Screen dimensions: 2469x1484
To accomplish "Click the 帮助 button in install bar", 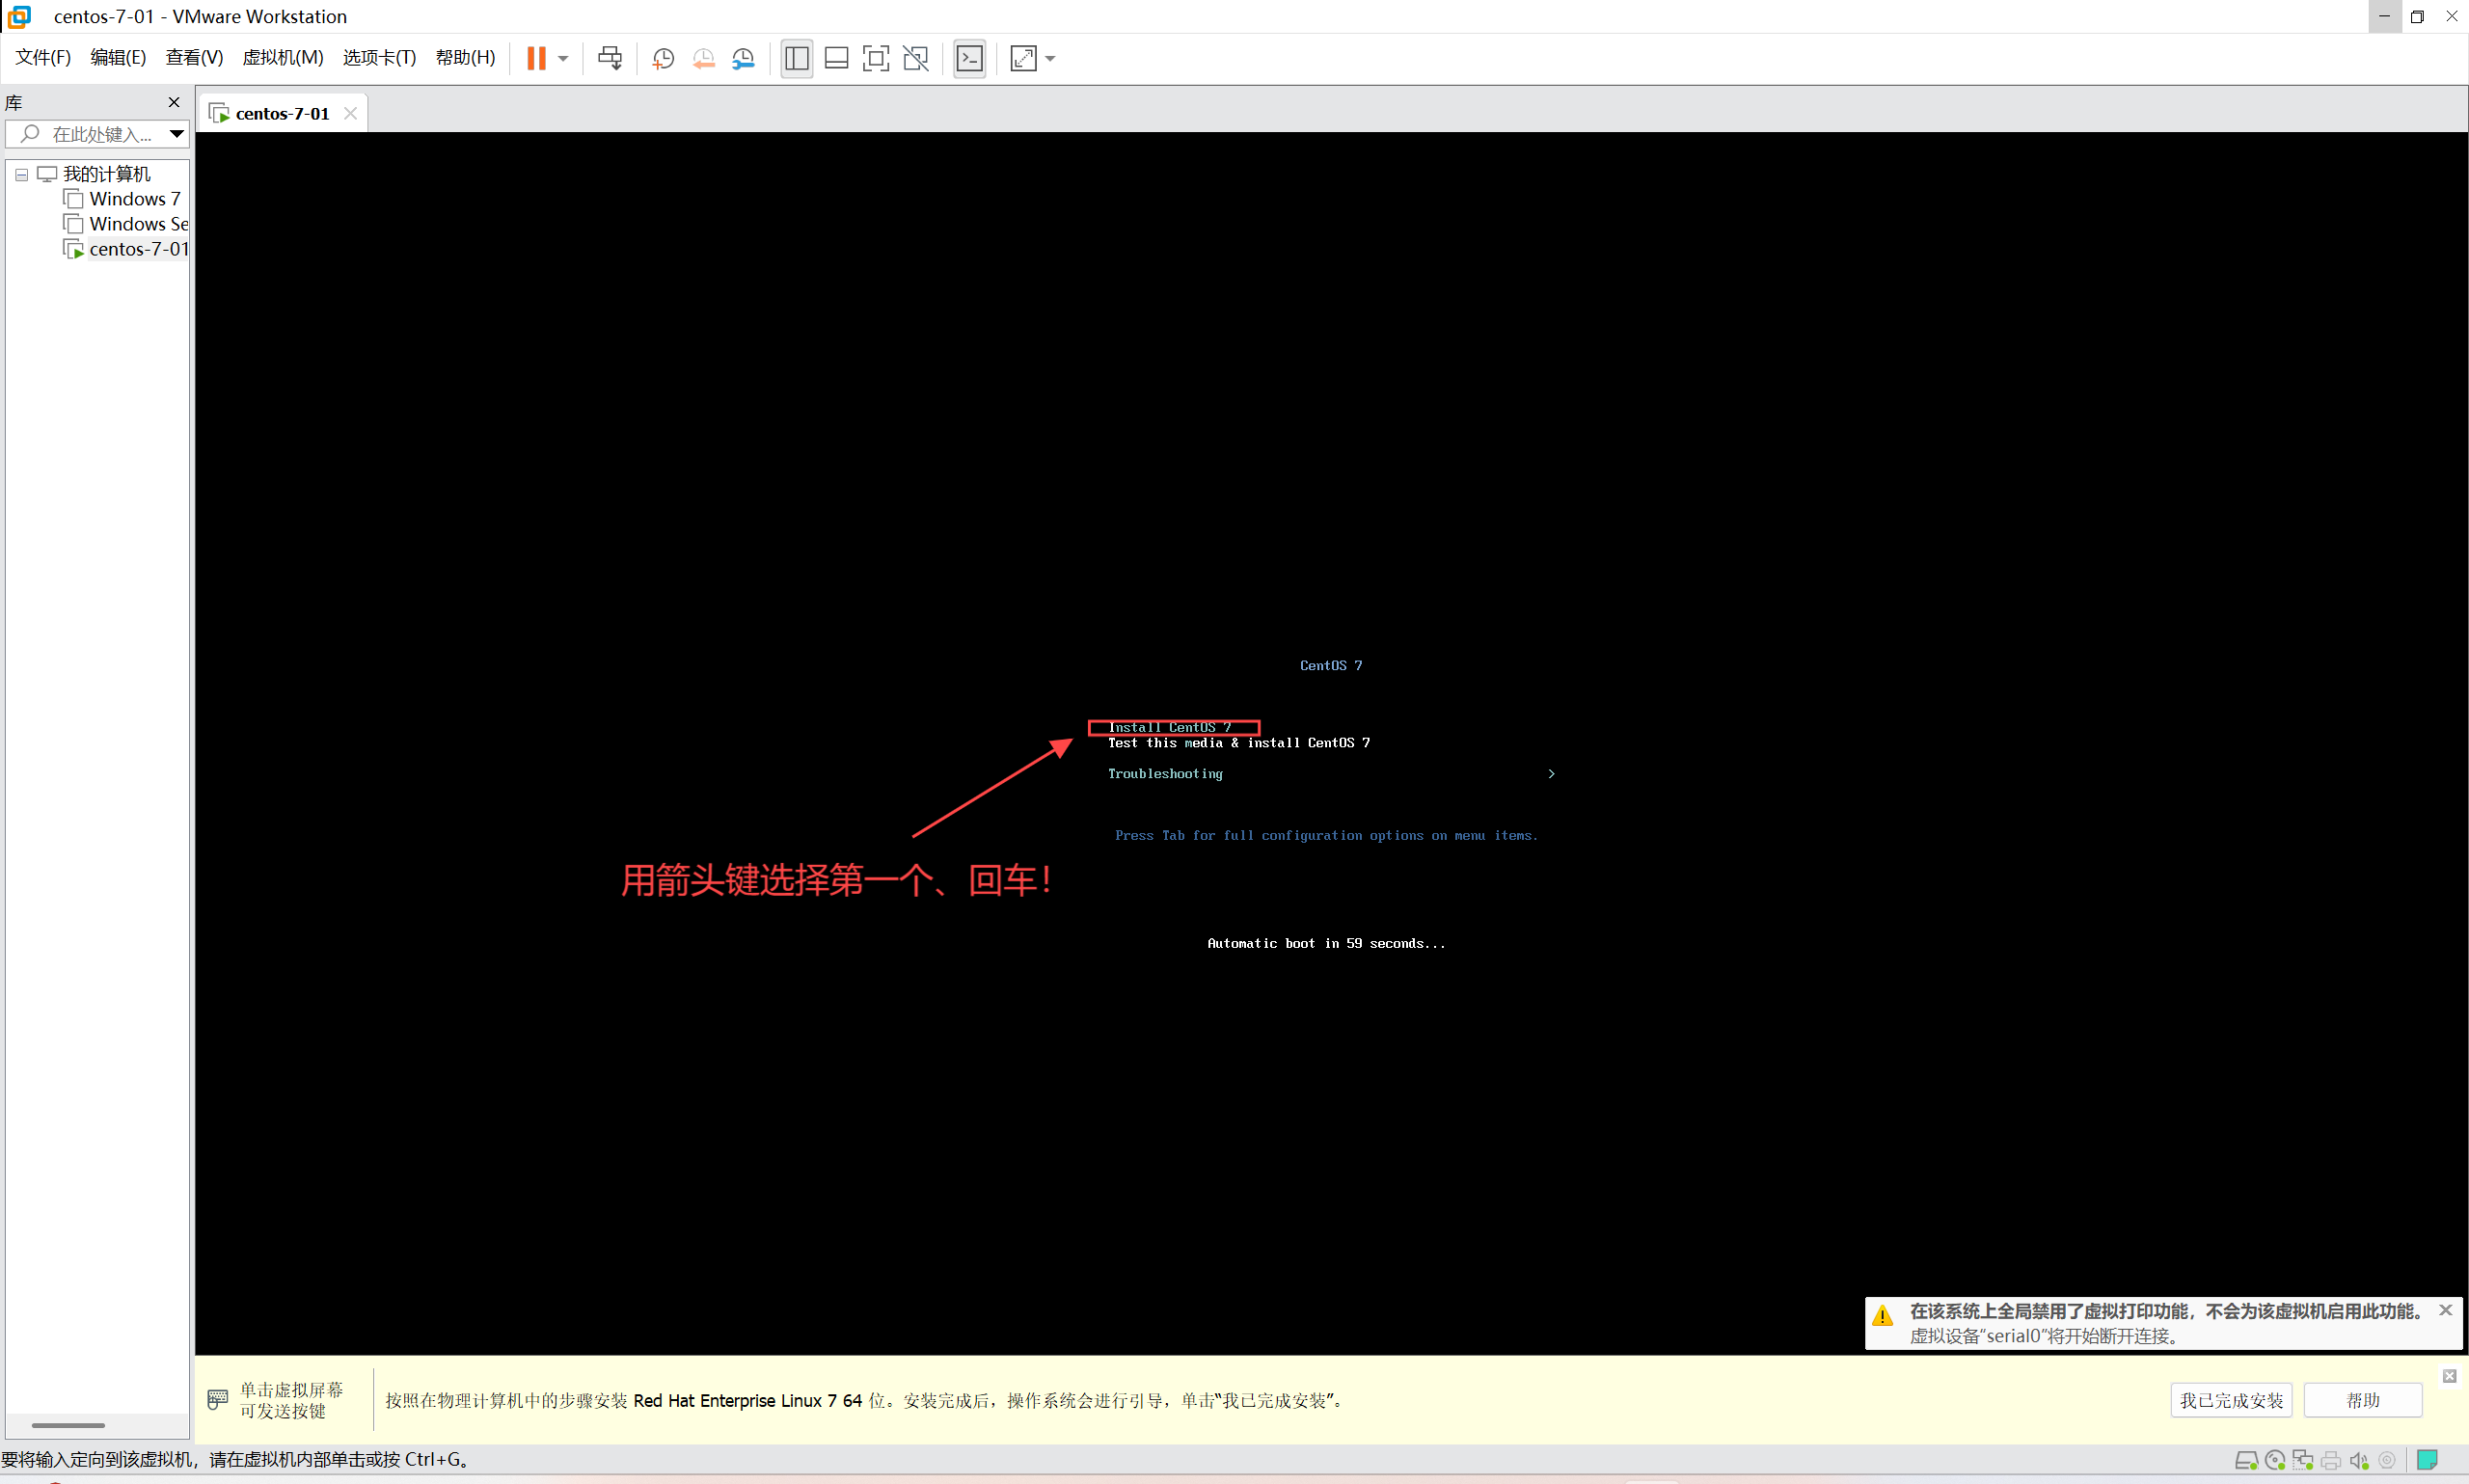I will [2362, 1400].
